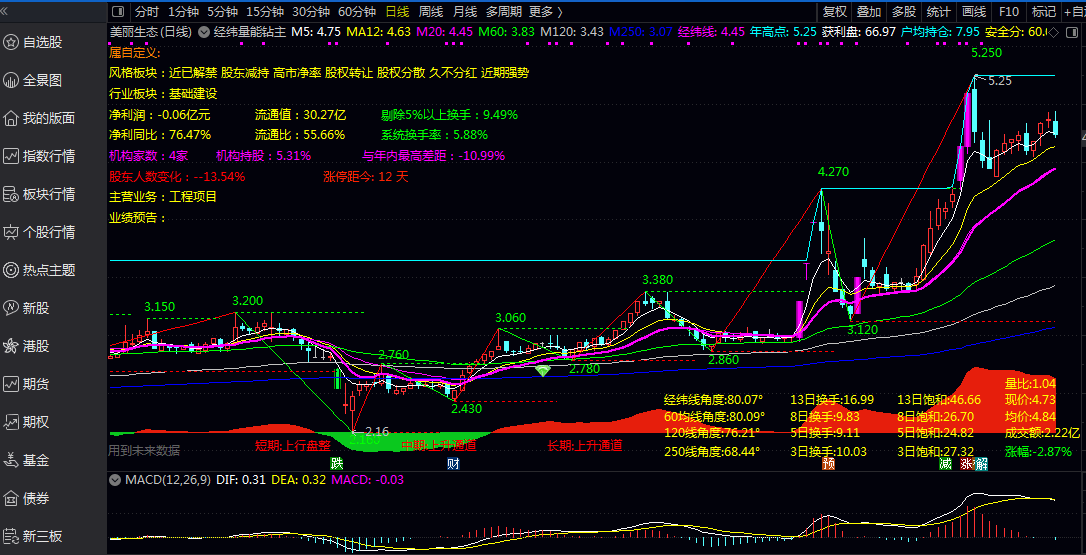Switch to the 15分钟 chart period tab

tap(265, 12)
